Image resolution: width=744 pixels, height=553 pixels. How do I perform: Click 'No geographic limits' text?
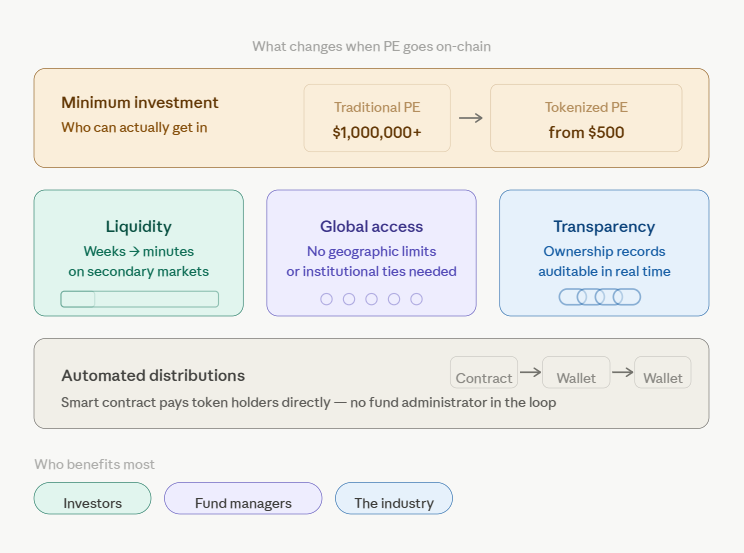click(372, 251)
